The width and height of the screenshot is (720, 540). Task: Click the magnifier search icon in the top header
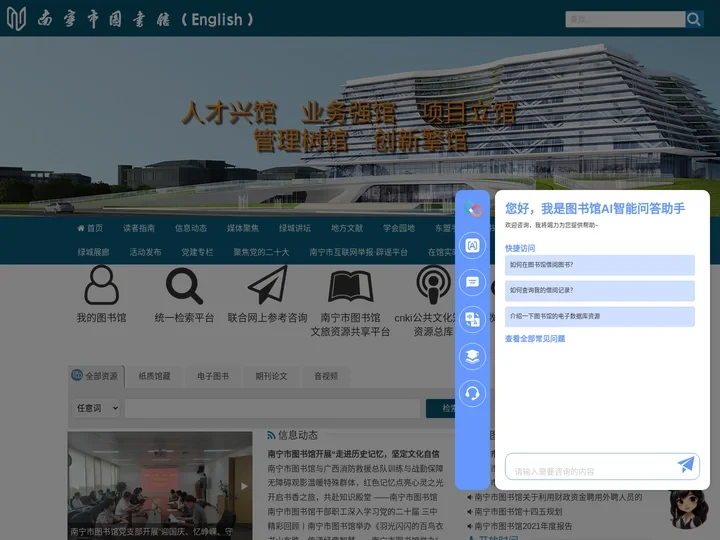[694, 19]
